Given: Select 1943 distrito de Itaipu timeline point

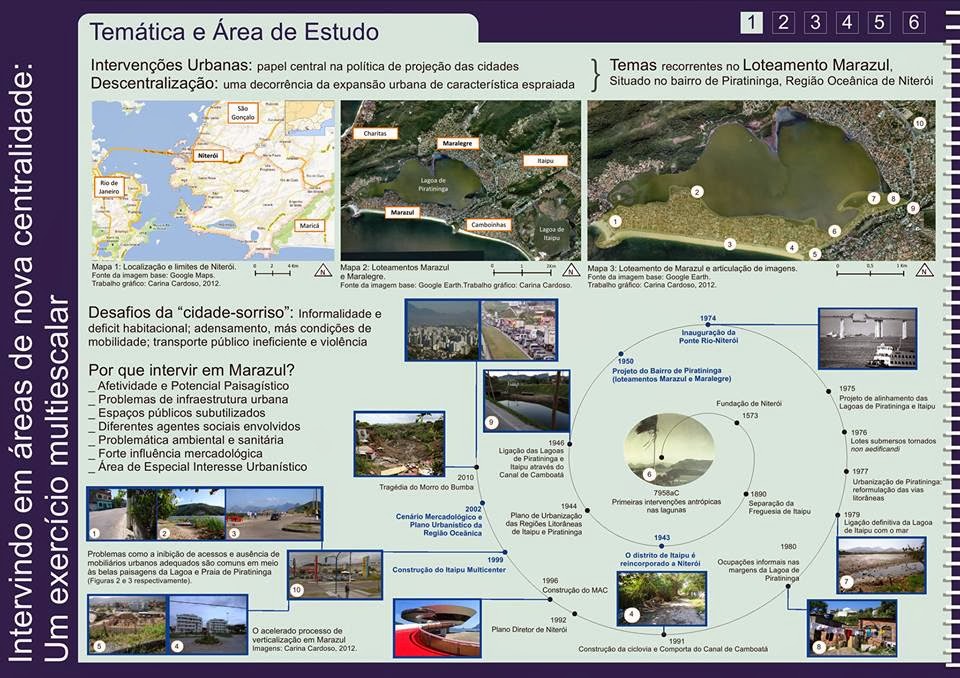Looking at the screenshot, I should (x=661, y=546).
